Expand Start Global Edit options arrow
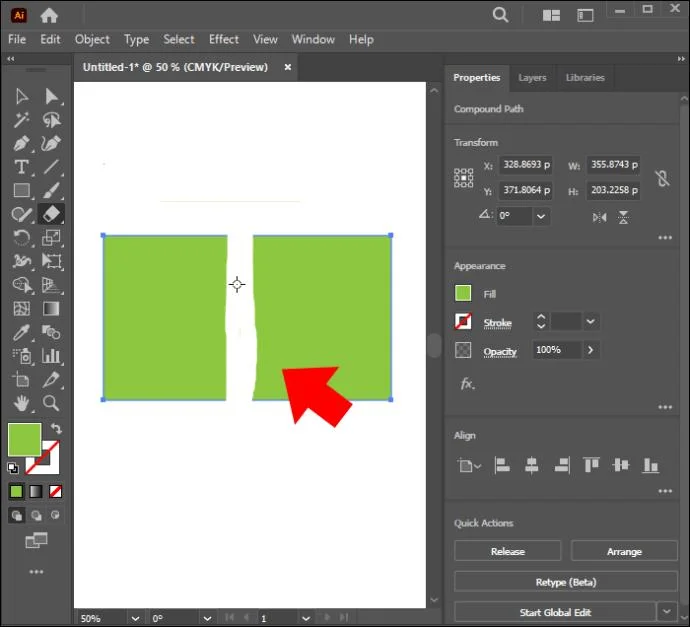This screenshot has width=690, height=627. (667, 612)
